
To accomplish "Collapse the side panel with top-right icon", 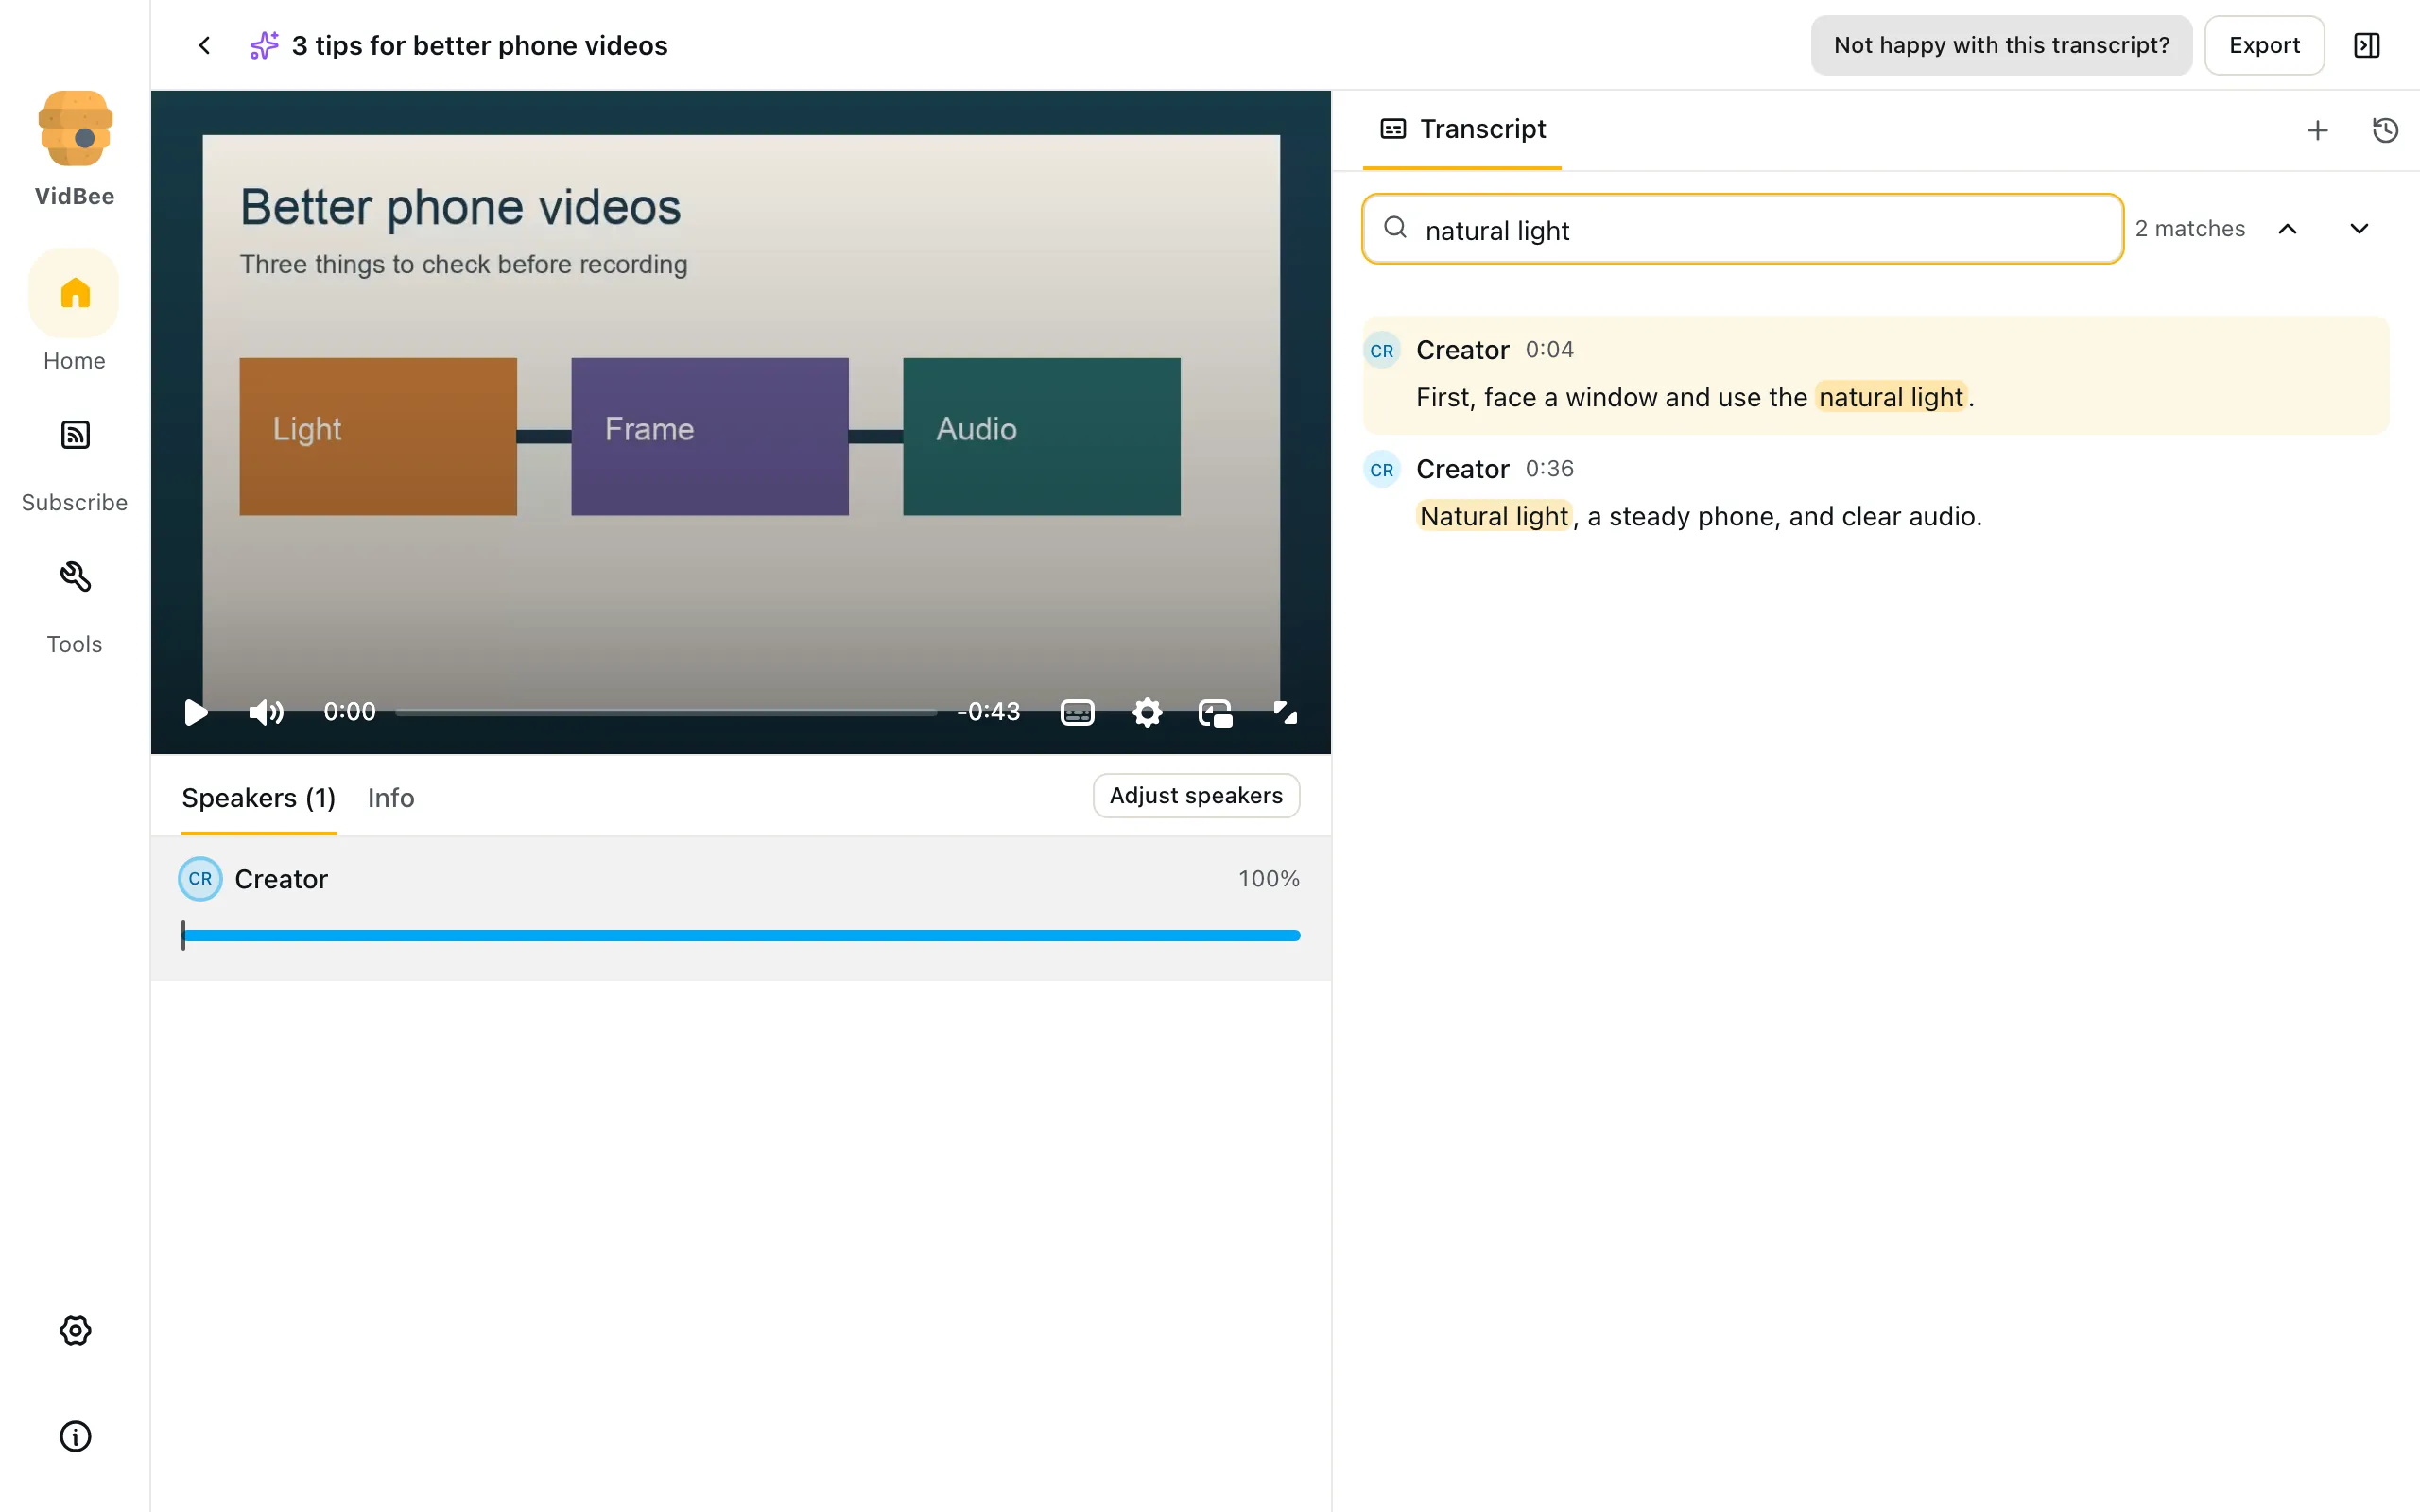I will tap(2366, 45).
